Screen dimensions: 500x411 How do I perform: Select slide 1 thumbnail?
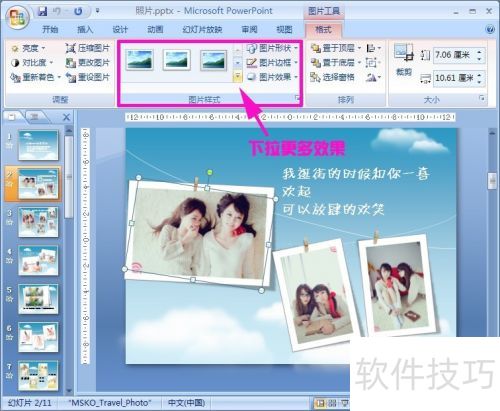coord(38,145)
